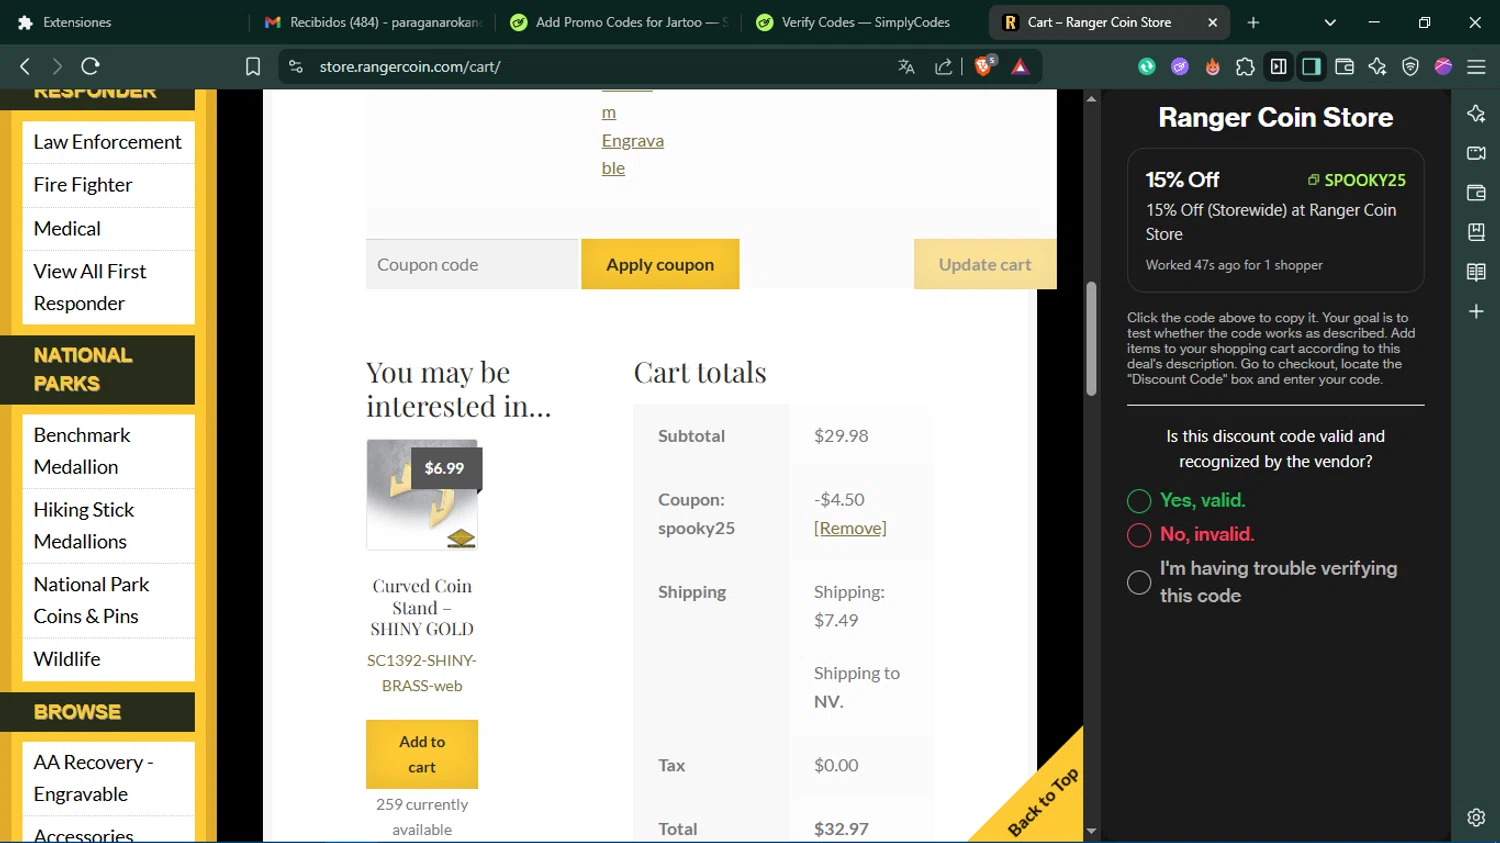
Task: Open the wallet icon in right sidebar
Action: pyautogui.click(x=1476, y=193)
